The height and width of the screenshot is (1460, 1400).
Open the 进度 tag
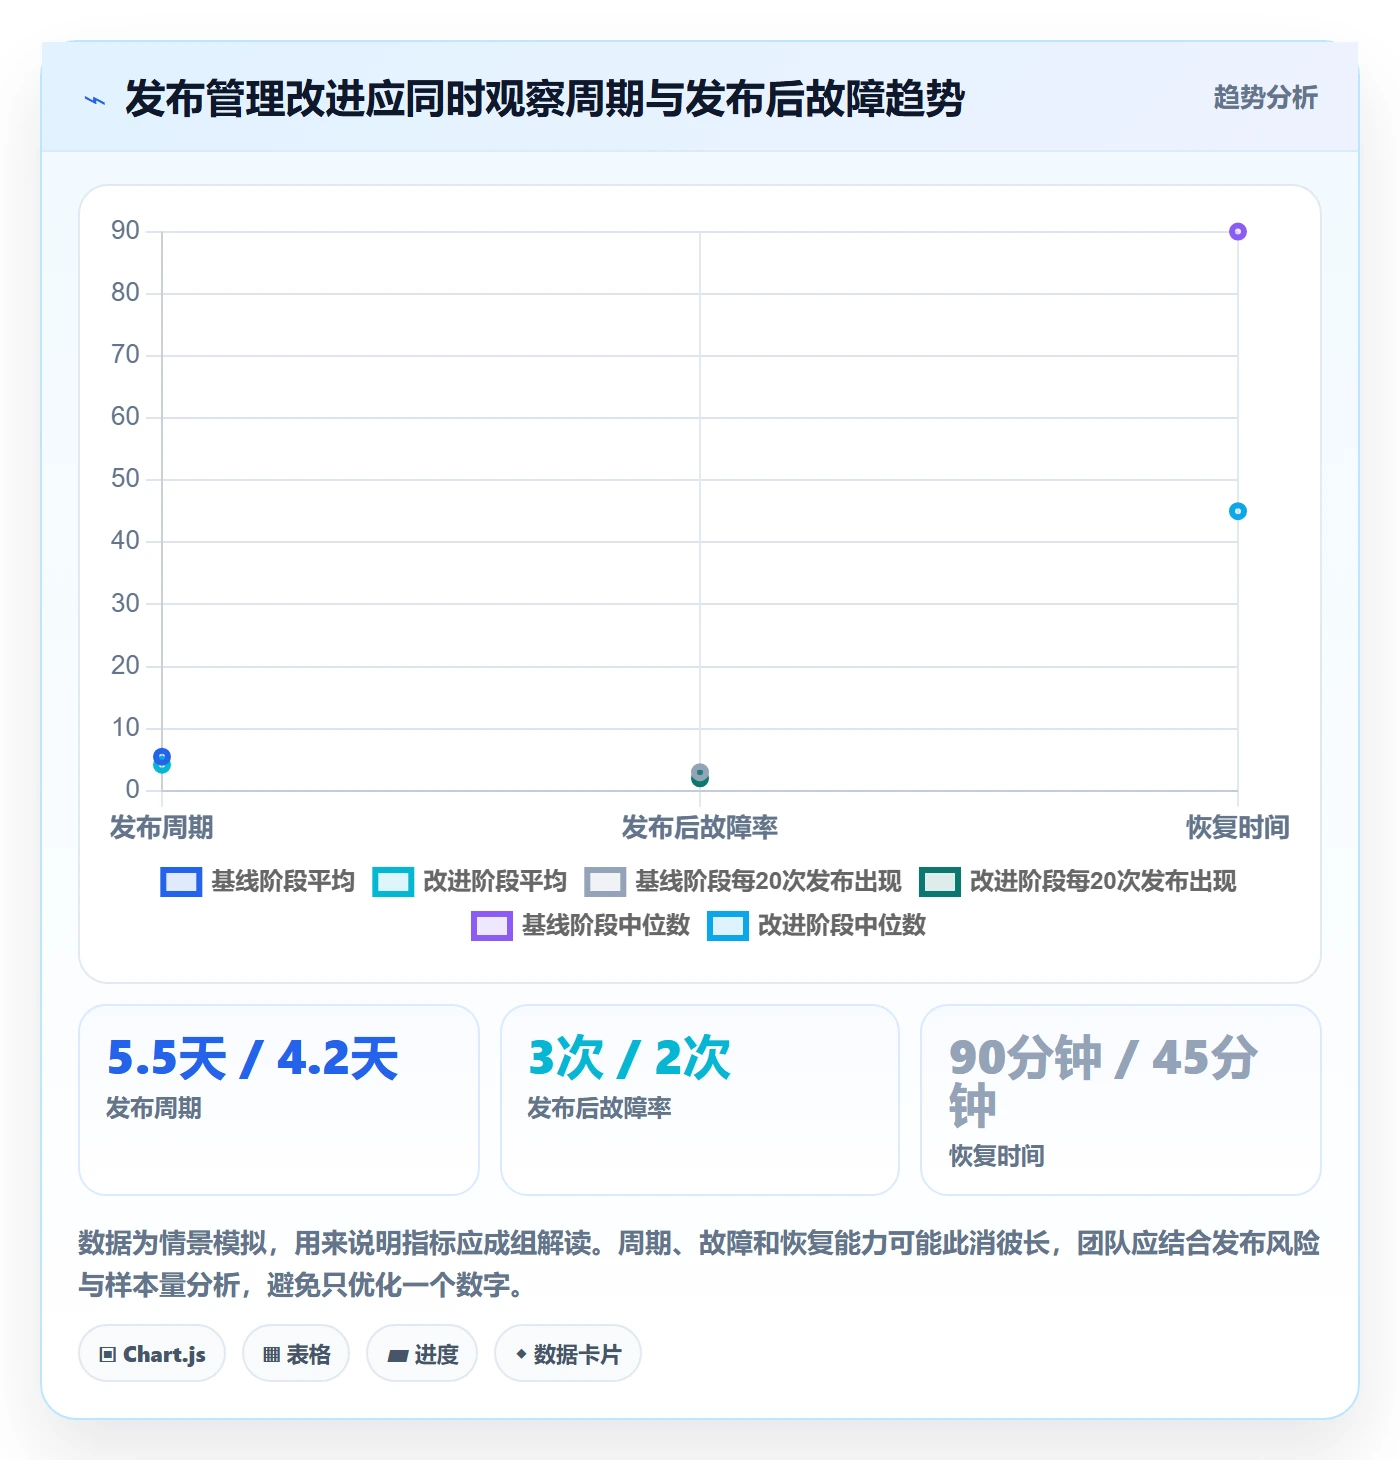click(422, 1354)
